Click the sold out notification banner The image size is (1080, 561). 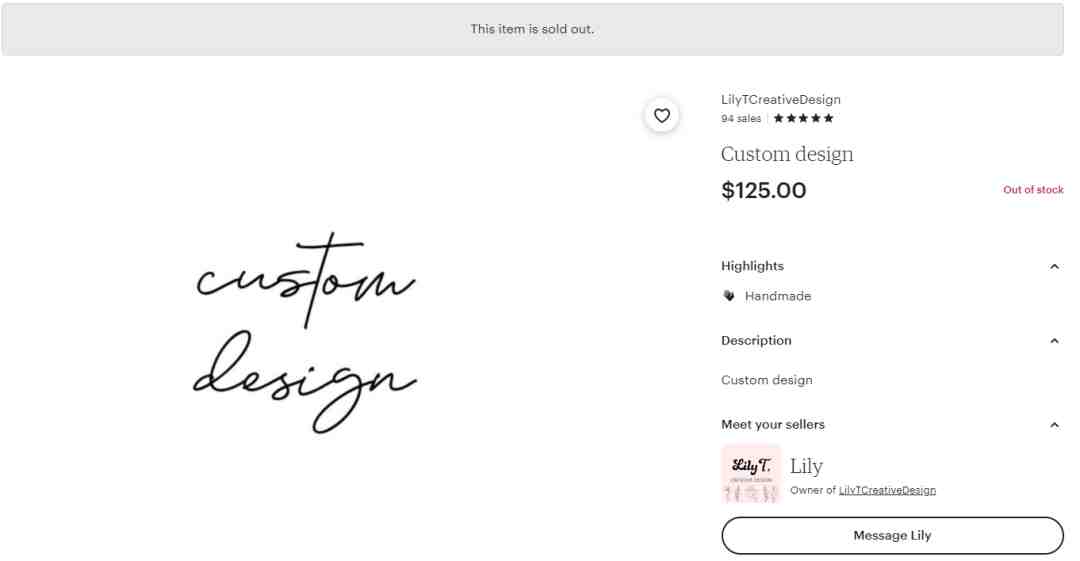(532, 29)
